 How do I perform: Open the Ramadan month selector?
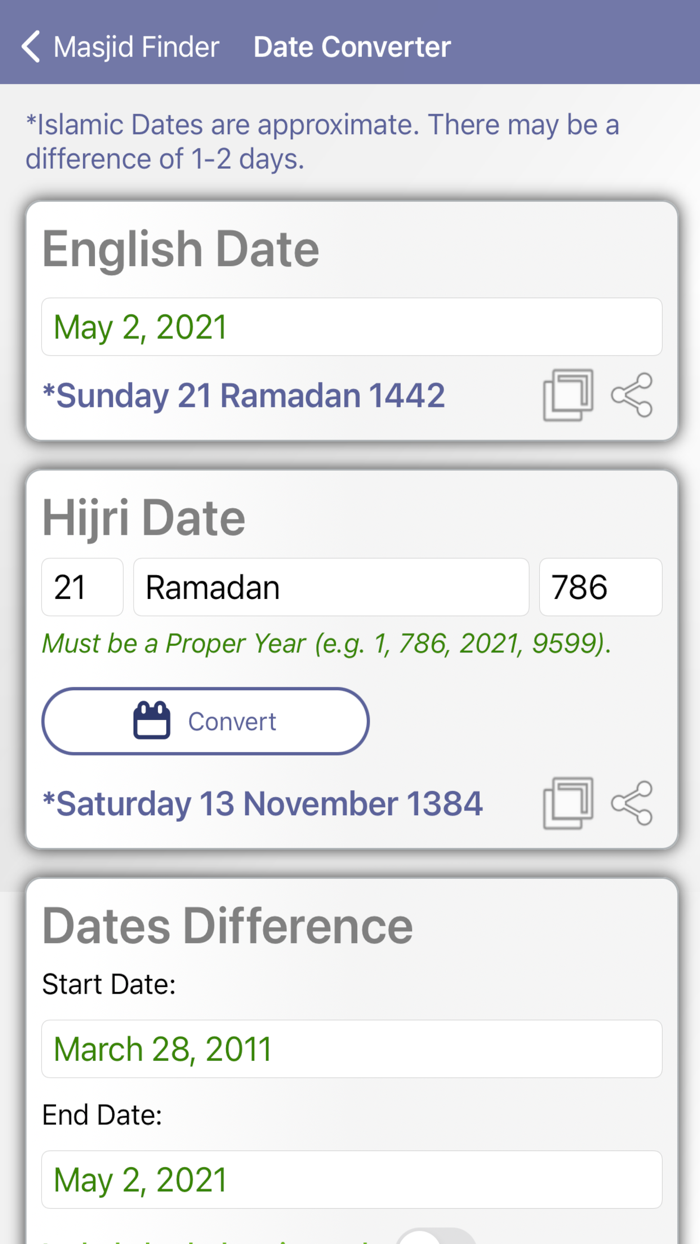pos(331,587)
